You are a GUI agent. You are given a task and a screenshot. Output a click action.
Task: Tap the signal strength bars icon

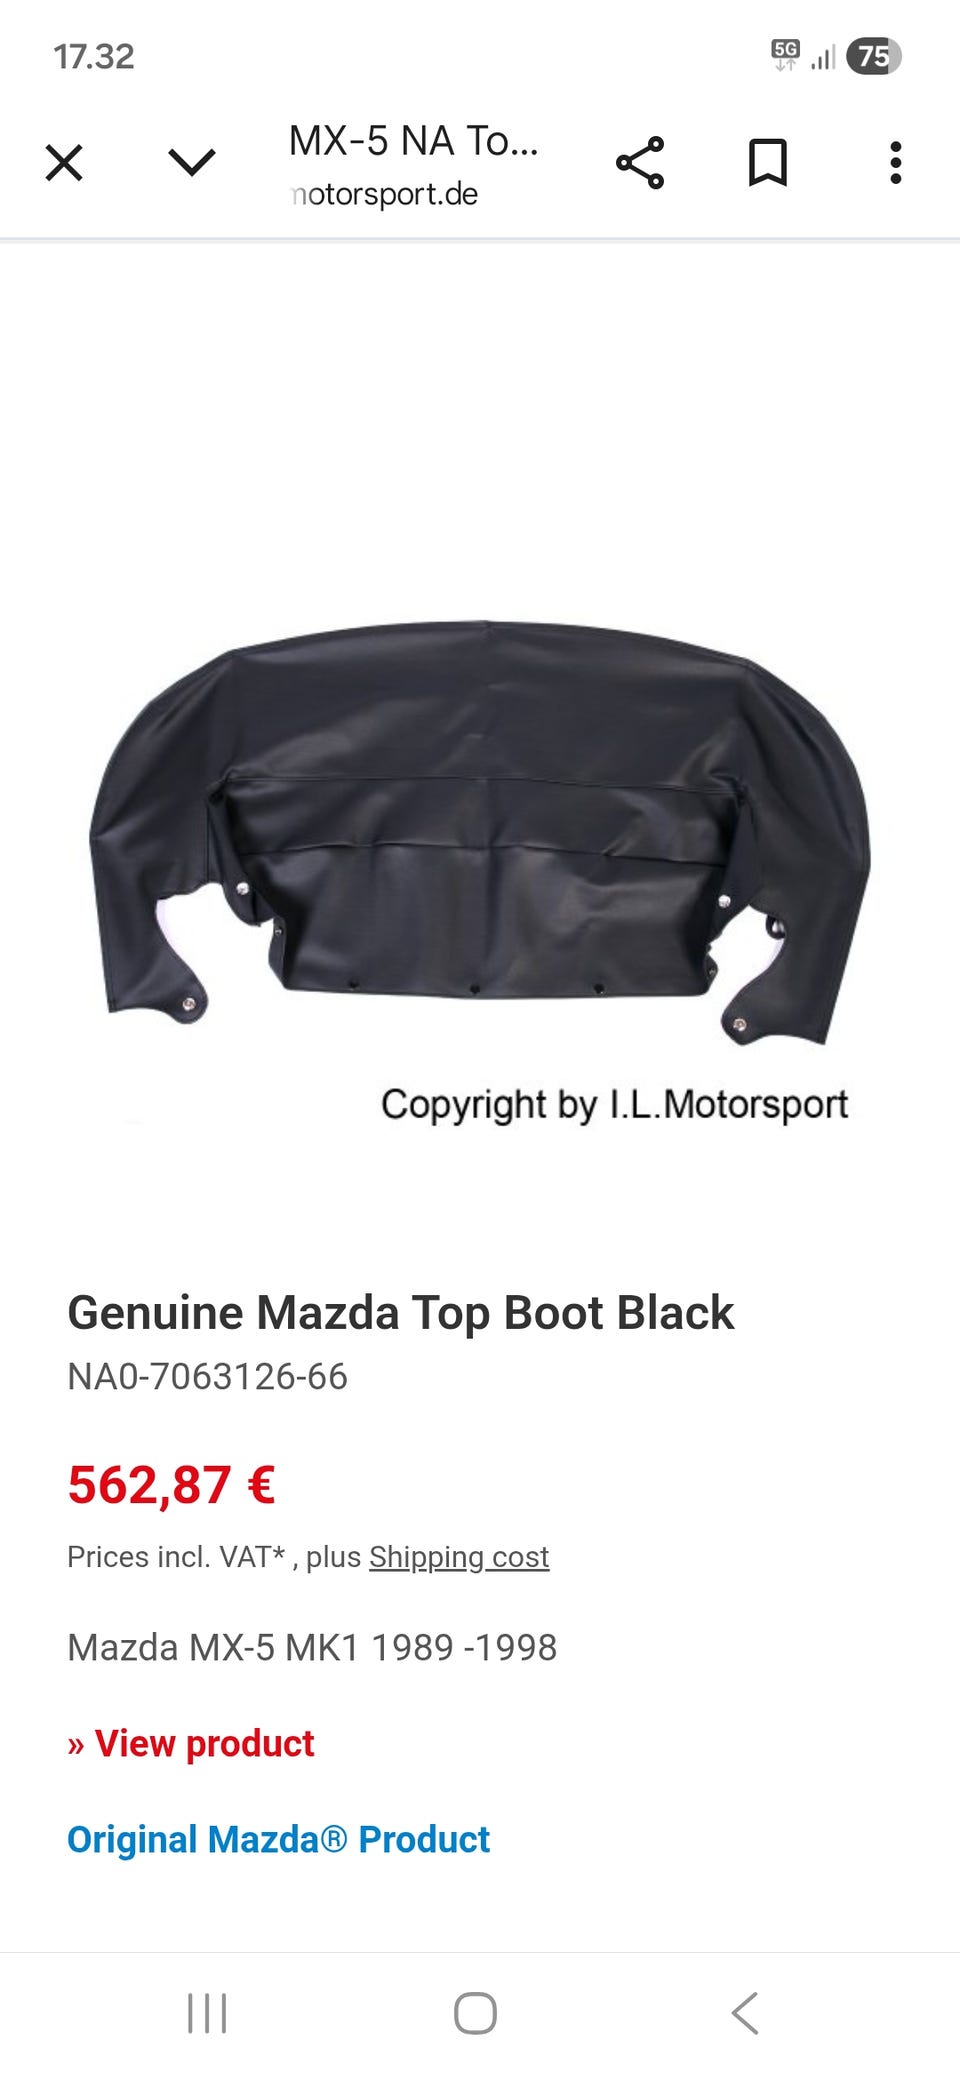tap(823, 58)
